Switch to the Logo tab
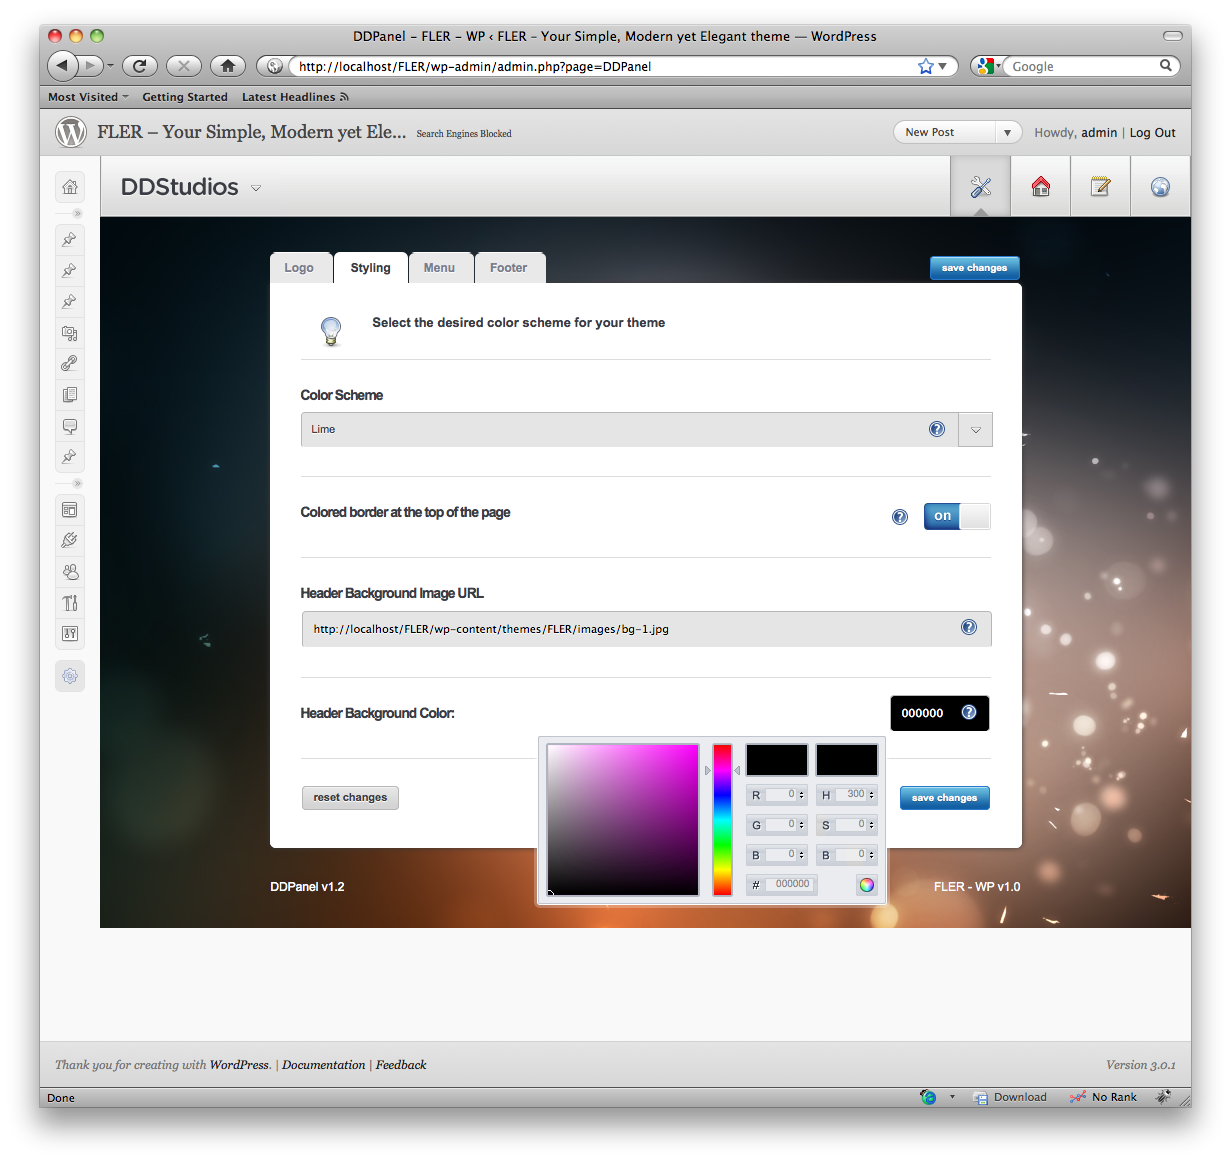This screenshot has height=1162, width=1231. (x=299, y=268)
